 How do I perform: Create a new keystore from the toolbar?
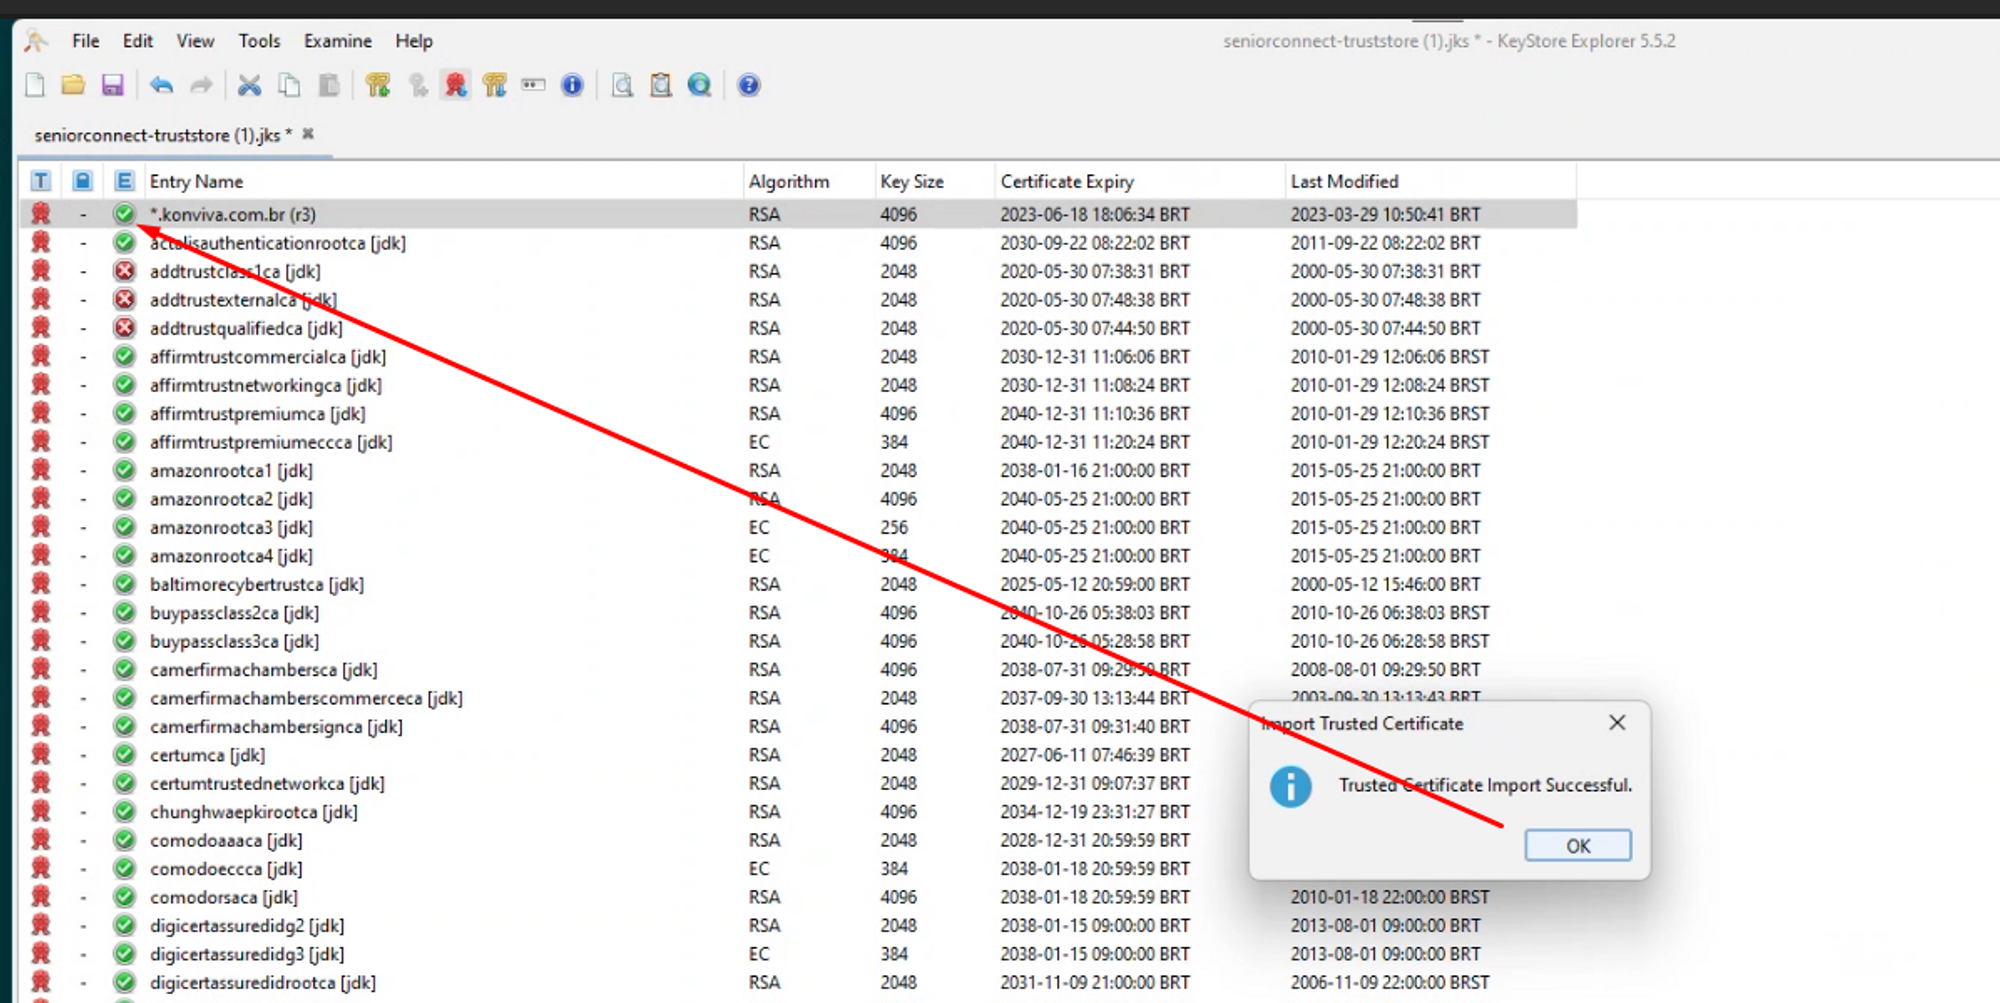pos(35,85)
